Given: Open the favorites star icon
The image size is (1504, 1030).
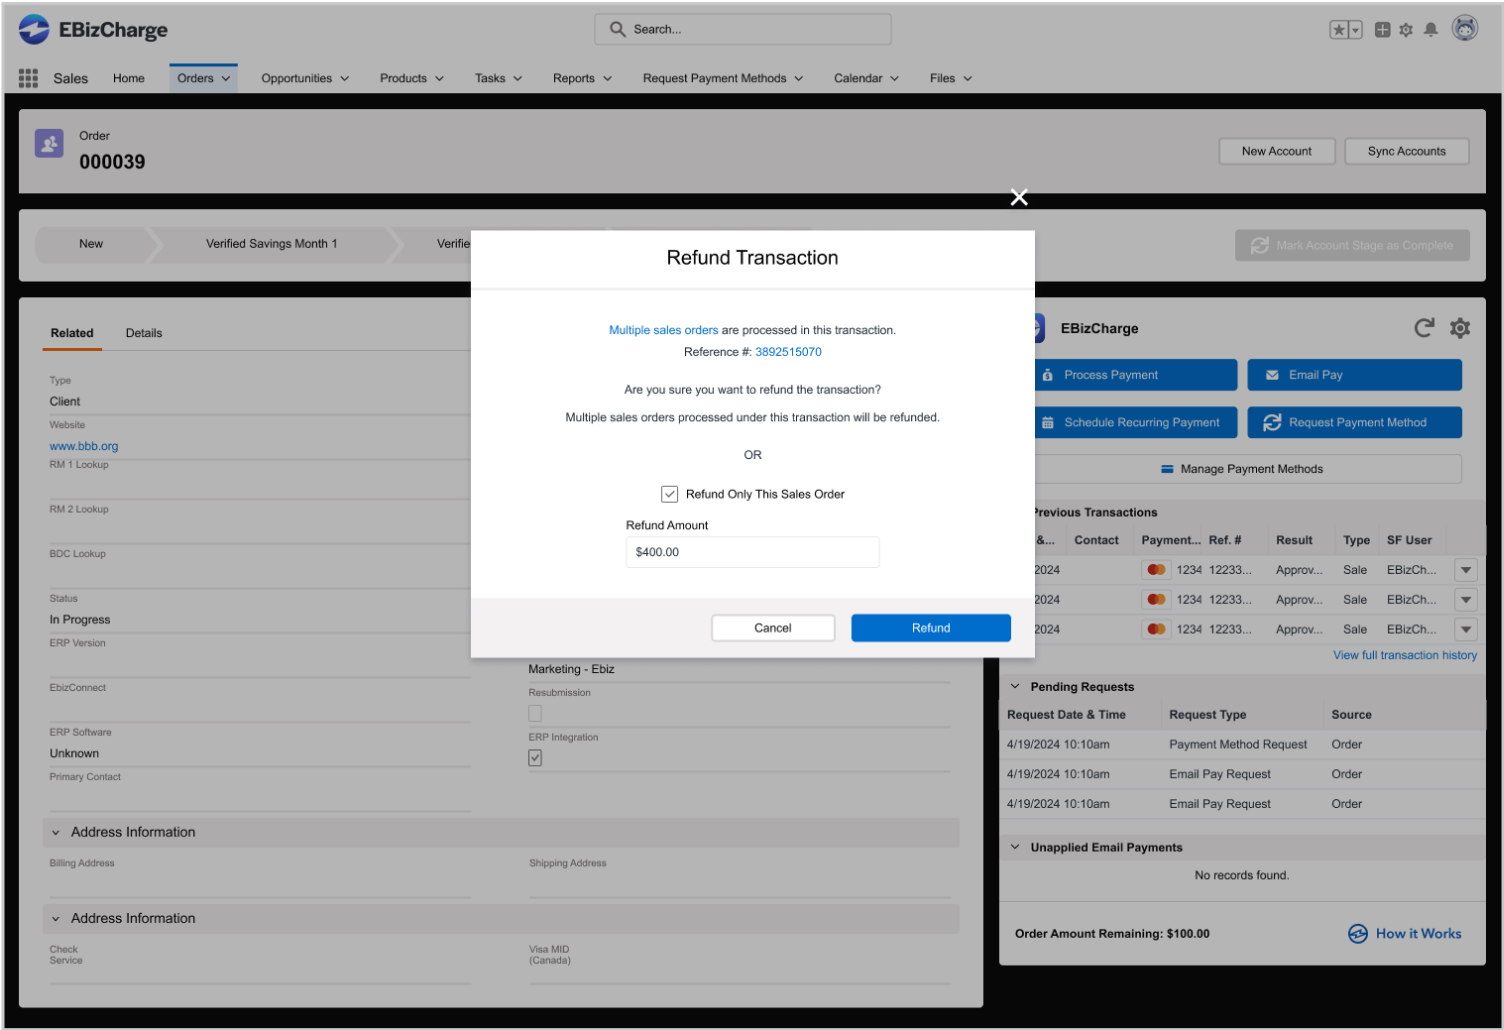Looking at the screenshot, I should pyautogui.click(x=1338, y=30).
